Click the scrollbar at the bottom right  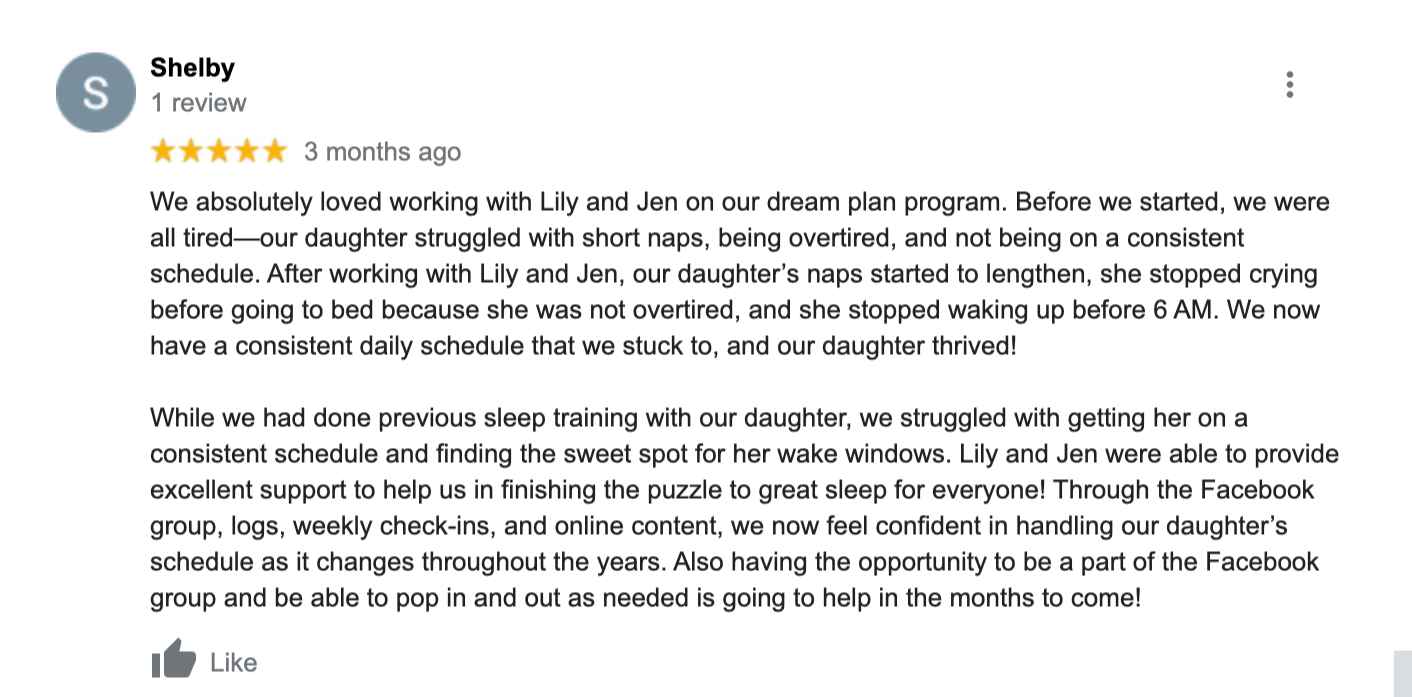(x=1402, y=672)
